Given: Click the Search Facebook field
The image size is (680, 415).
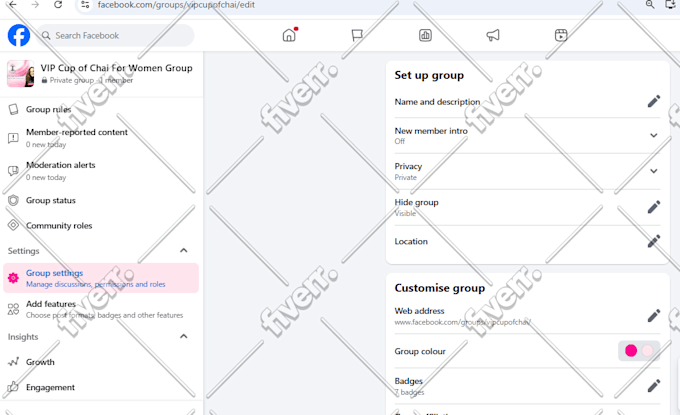Looking at the screenshot, I should [x=115, y=36].
